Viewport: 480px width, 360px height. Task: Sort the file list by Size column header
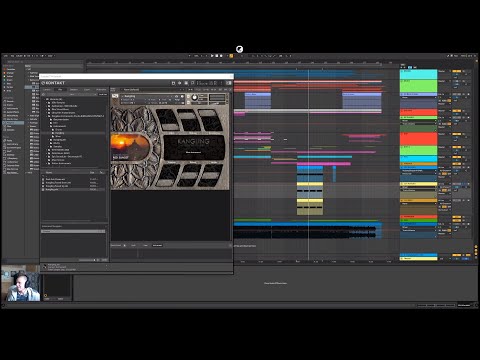point(92,172)
